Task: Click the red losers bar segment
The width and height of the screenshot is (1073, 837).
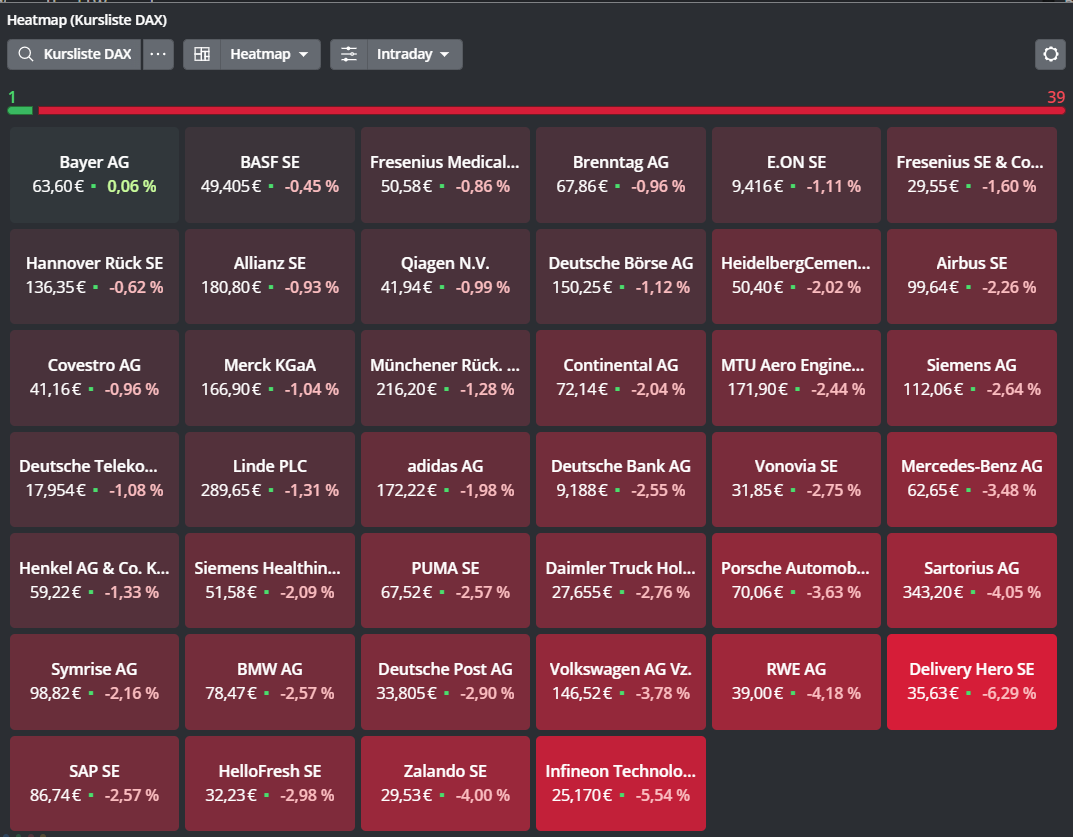Action: (x=552, y=110)
